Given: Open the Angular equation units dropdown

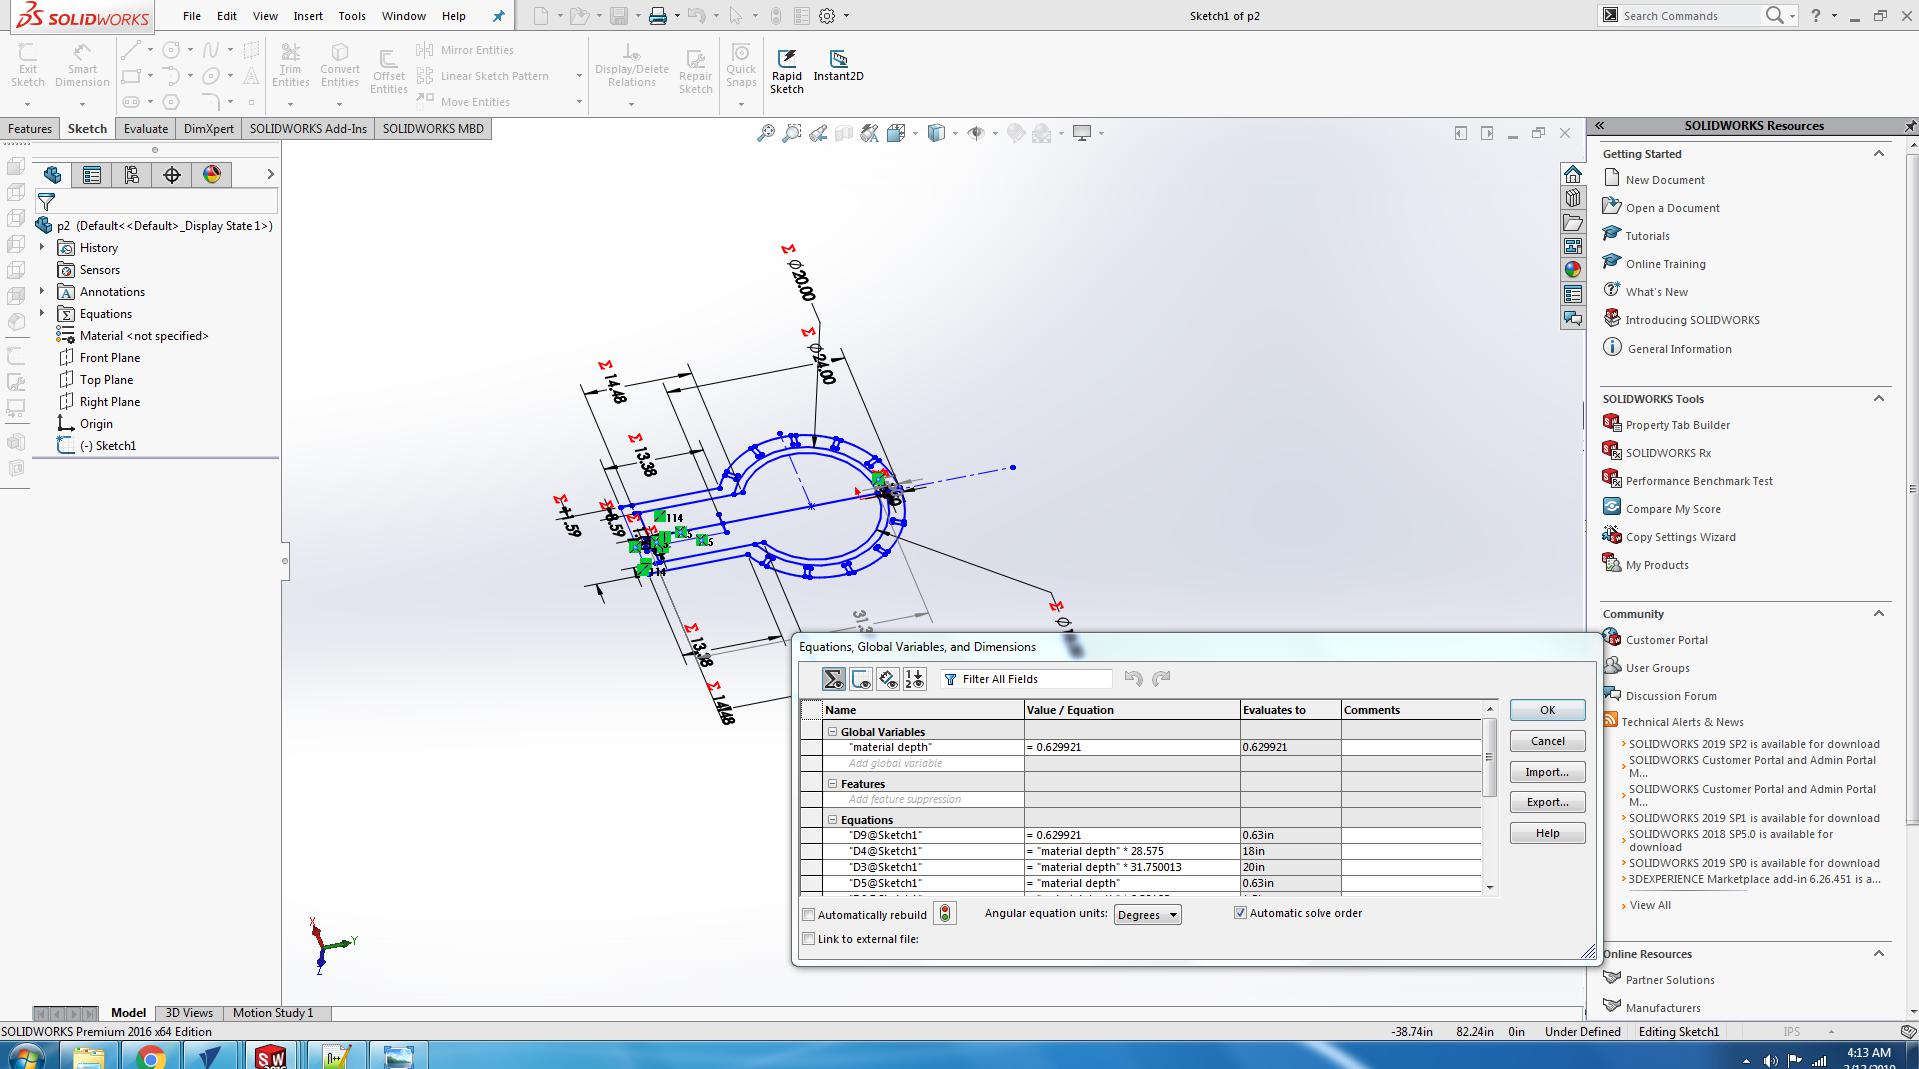Looking at the screenshot, I should click(1147, 915).
